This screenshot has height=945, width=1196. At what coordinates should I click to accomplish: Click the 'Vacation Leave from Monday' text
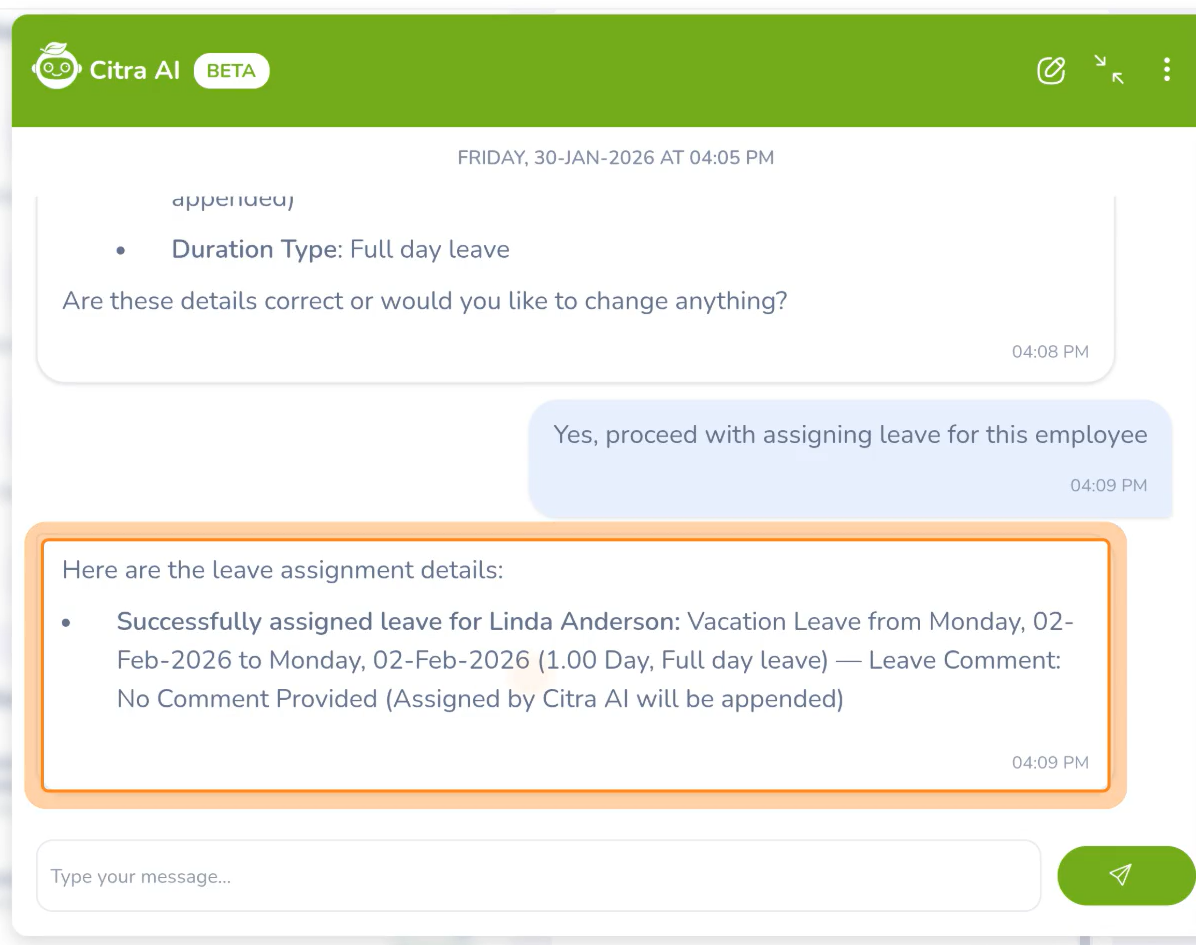tap(855, 622)
